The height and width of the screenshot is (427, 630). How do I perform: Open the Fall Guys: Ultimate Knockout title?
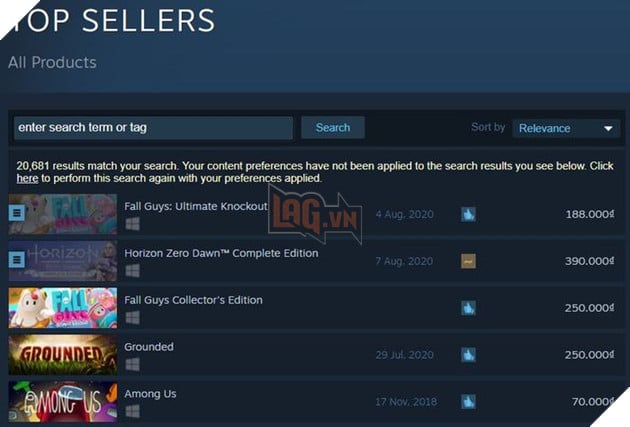click(x=196, y=206)
